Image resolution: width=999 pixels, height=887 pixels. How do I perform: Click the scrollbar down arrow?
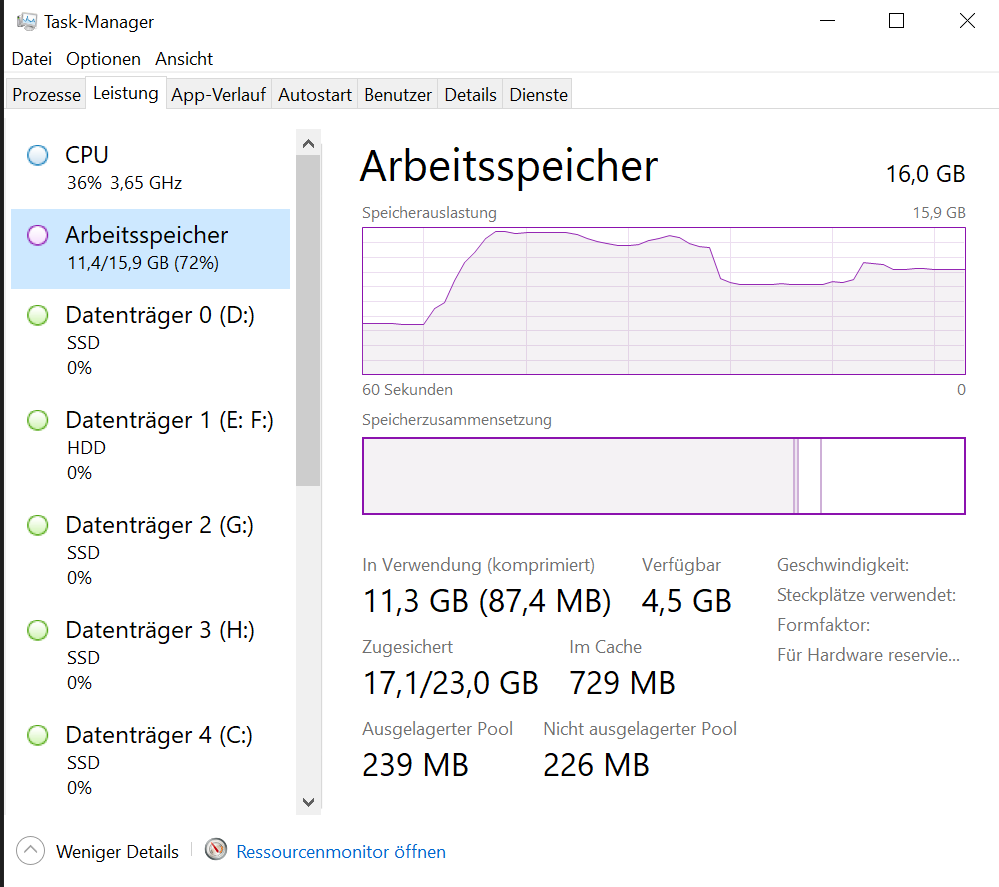(x=308, y=802)
